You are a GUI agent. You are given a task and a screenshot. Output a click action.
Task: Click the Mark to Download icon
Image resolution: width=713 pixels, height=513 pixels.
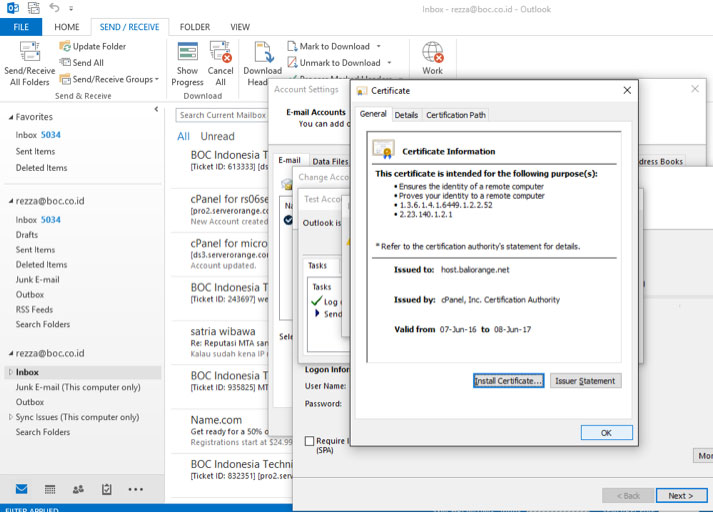[x=292, y=46]
